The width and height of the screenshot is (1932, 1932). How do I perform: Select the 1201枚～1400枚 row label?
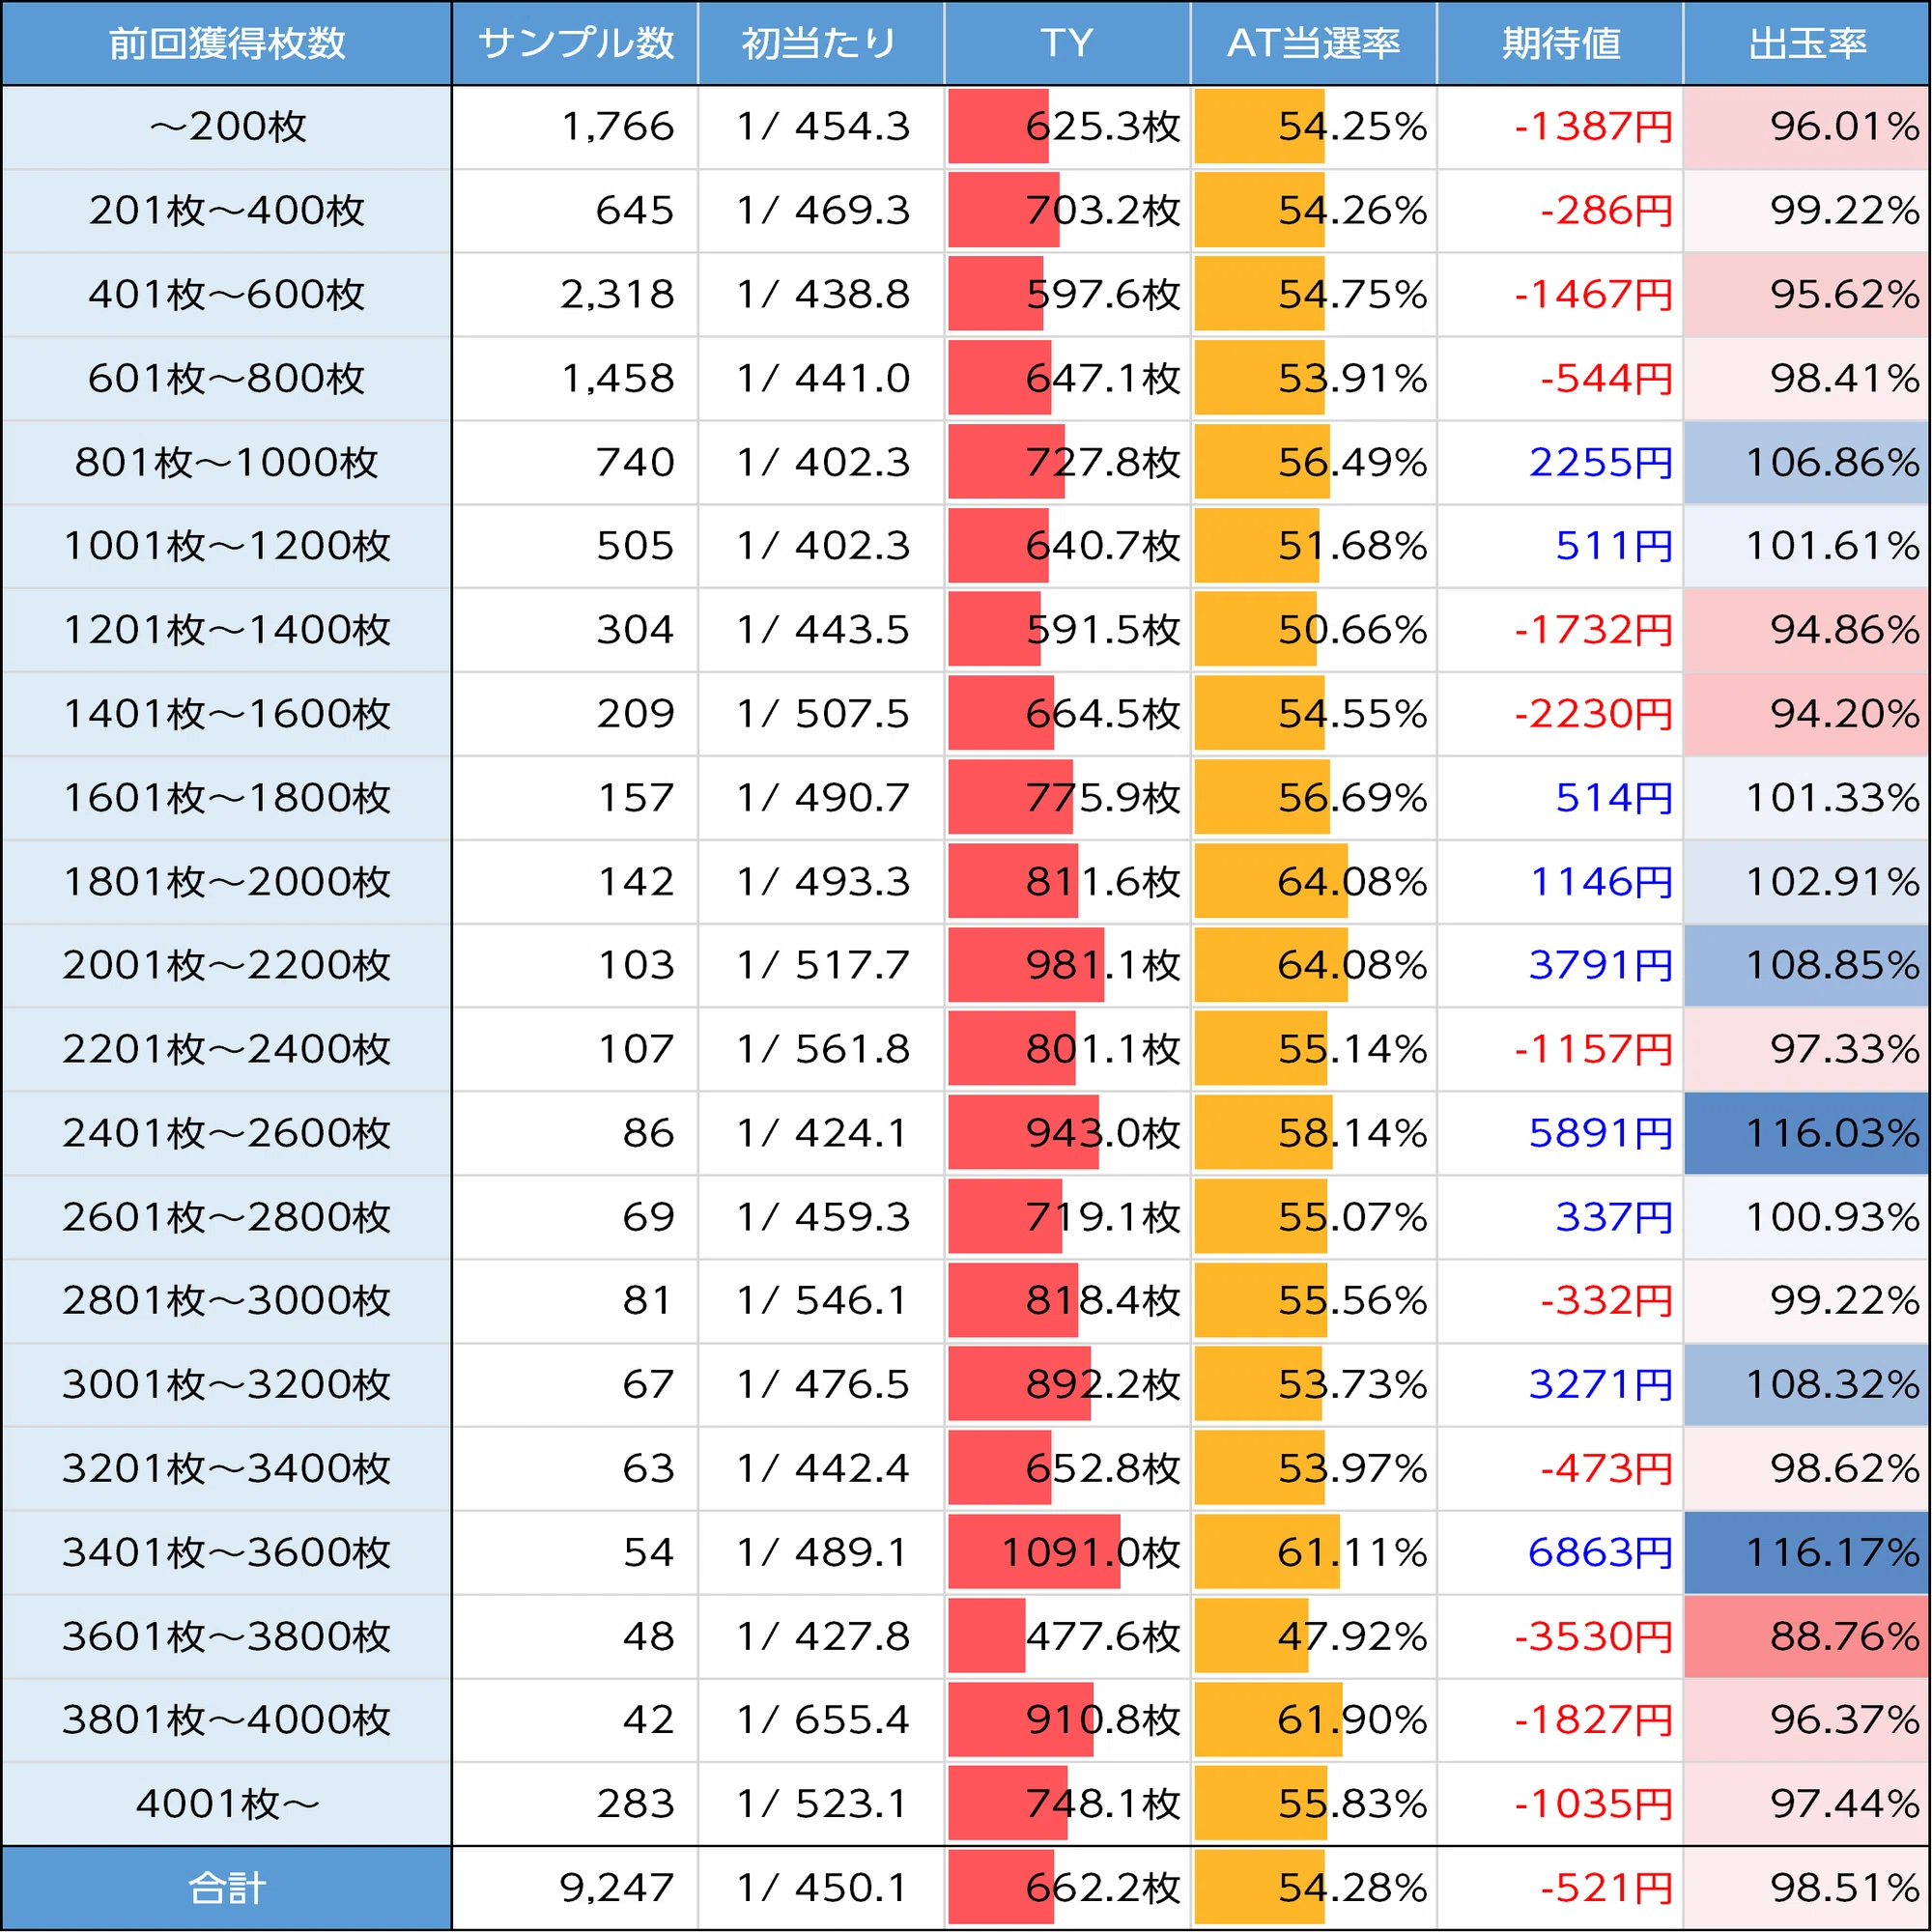point(227,630)
